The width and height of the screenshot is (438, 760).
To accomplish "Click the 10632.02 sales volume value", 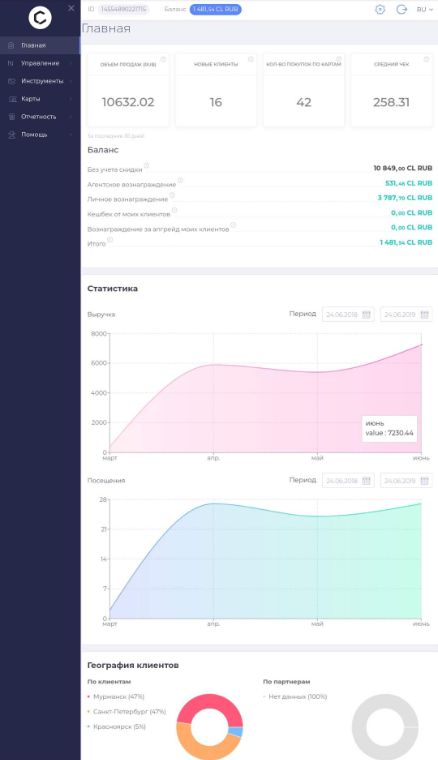I will point(128,102).
